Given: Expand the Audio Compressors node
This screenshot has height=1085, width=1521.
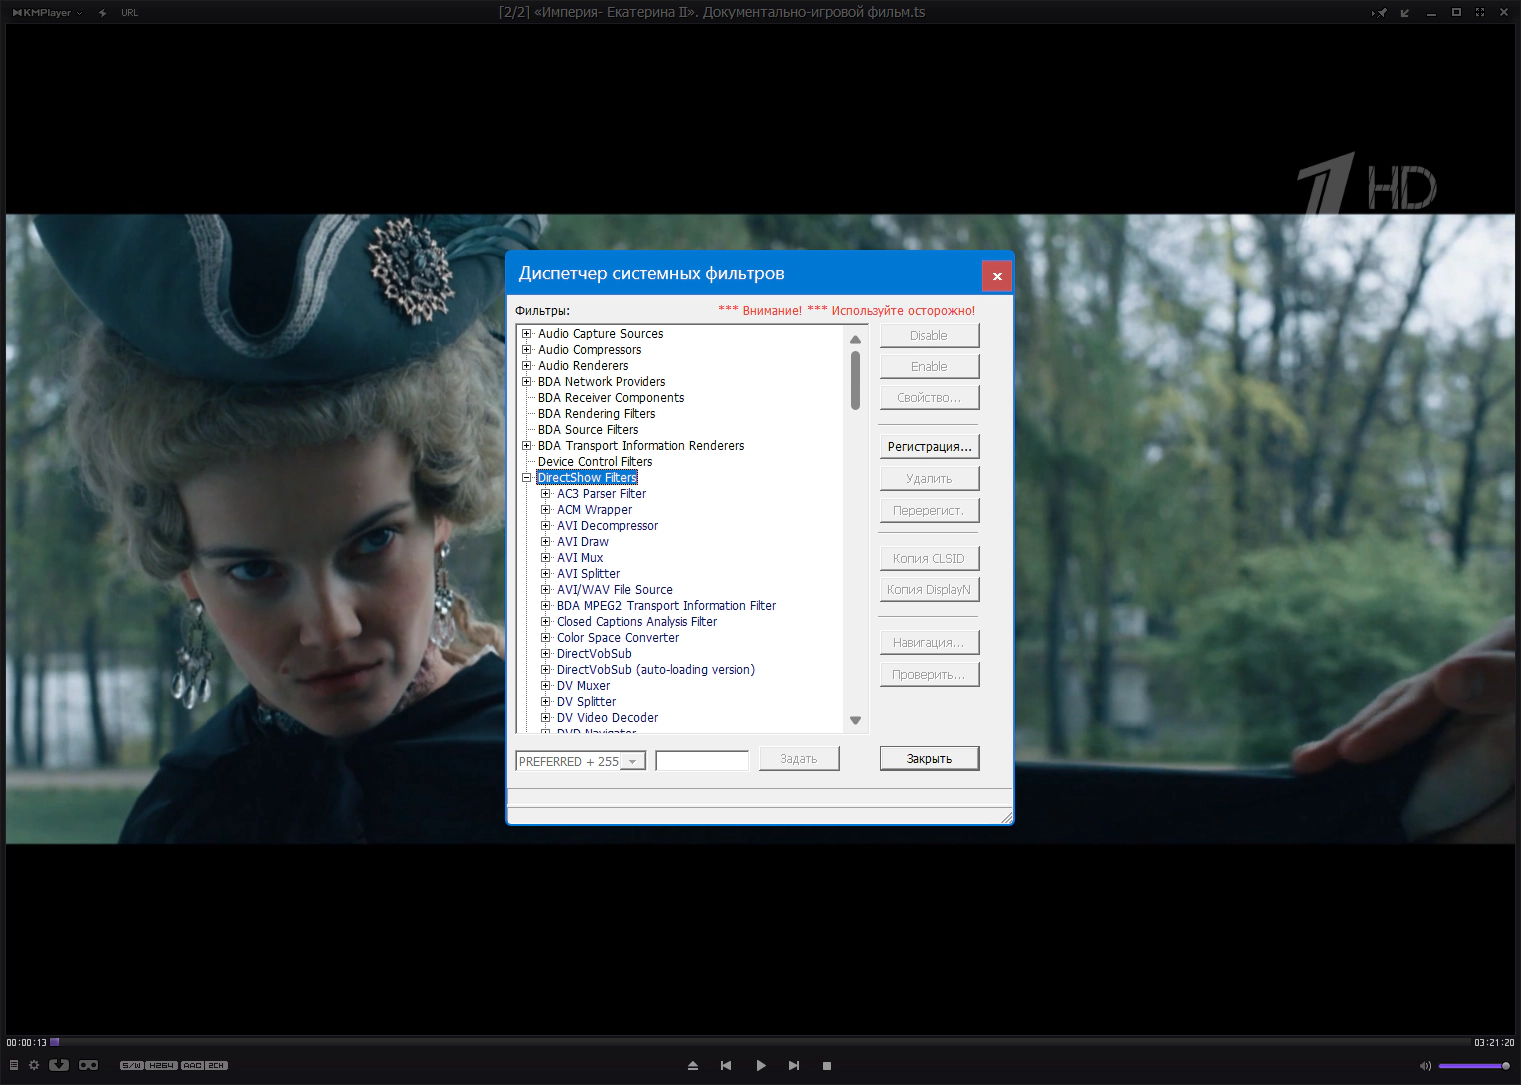Looking at the screenshot, I should tap(527, 350).
